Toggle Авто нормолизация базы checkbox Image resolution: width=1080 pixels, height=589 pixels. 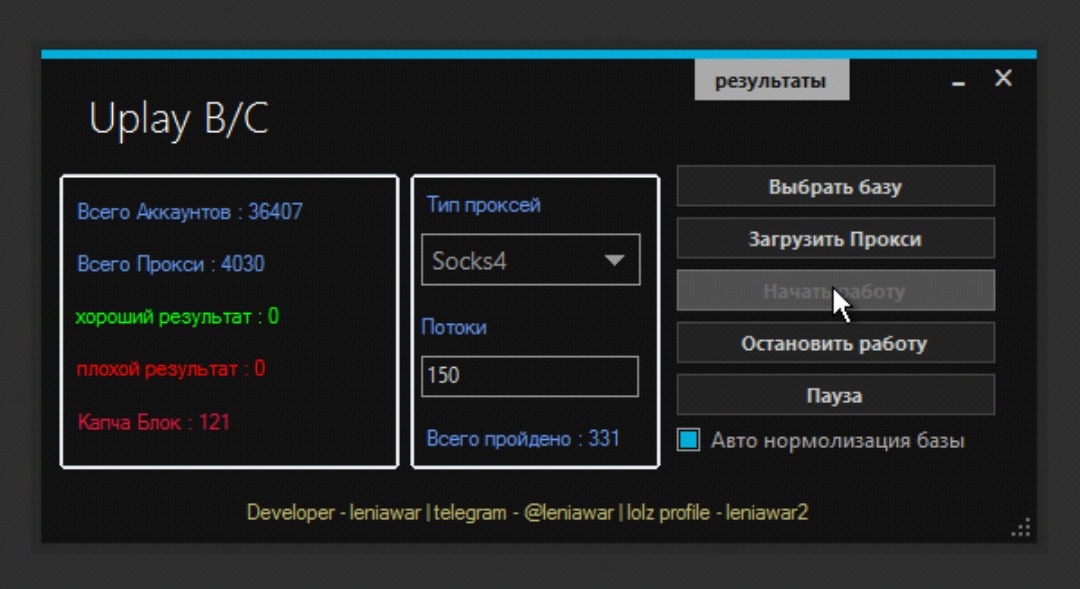[688, 440]
